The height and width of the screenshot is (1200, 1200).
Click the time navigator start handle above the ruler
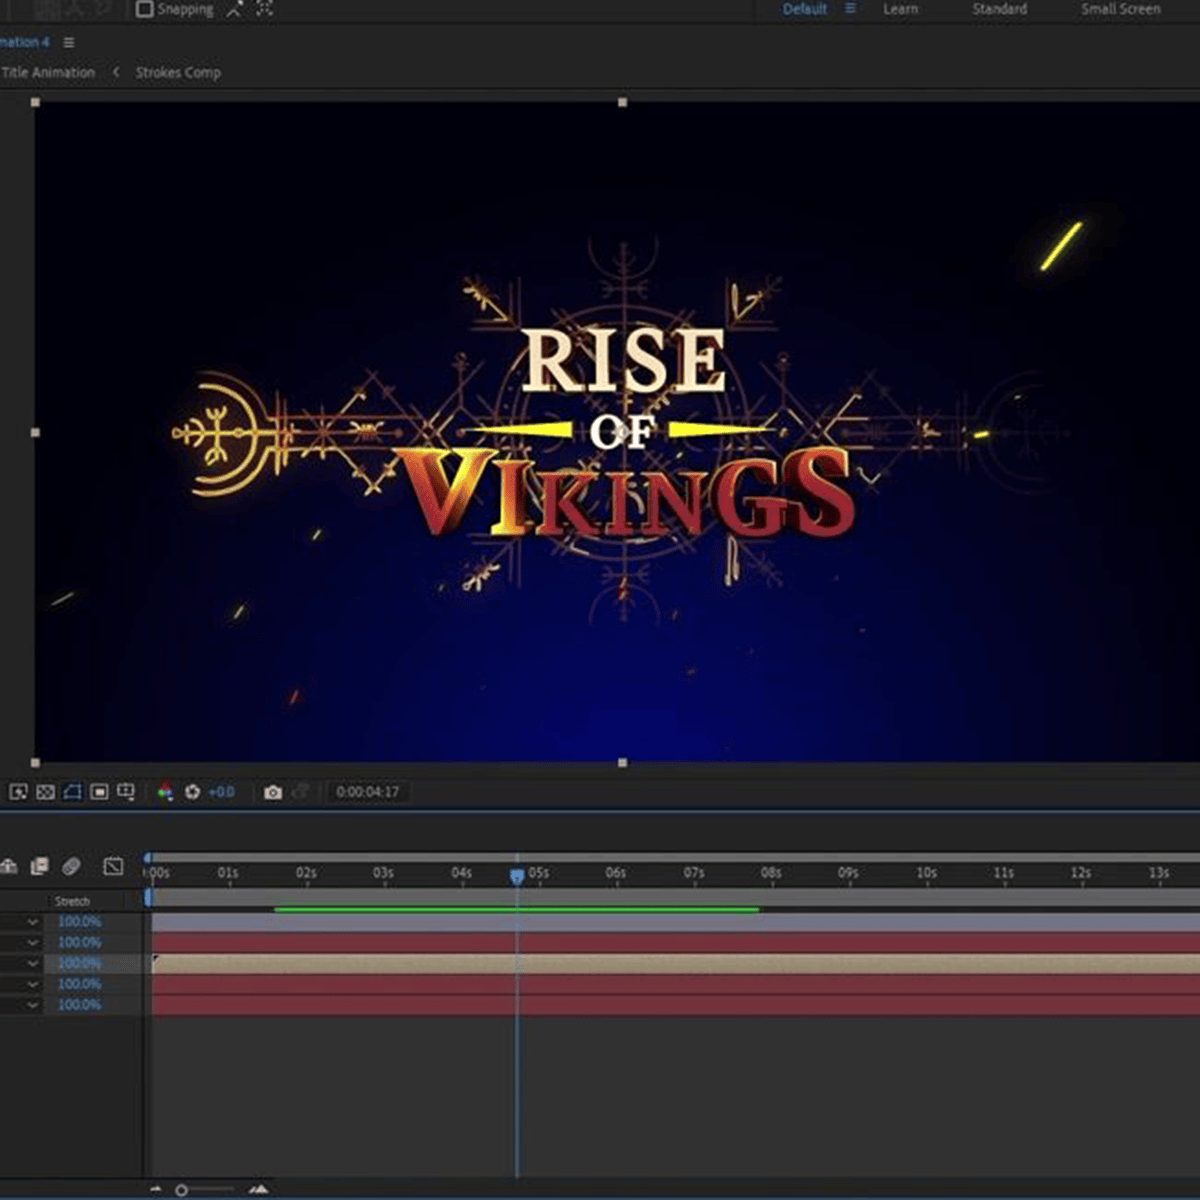click(148, 858)
